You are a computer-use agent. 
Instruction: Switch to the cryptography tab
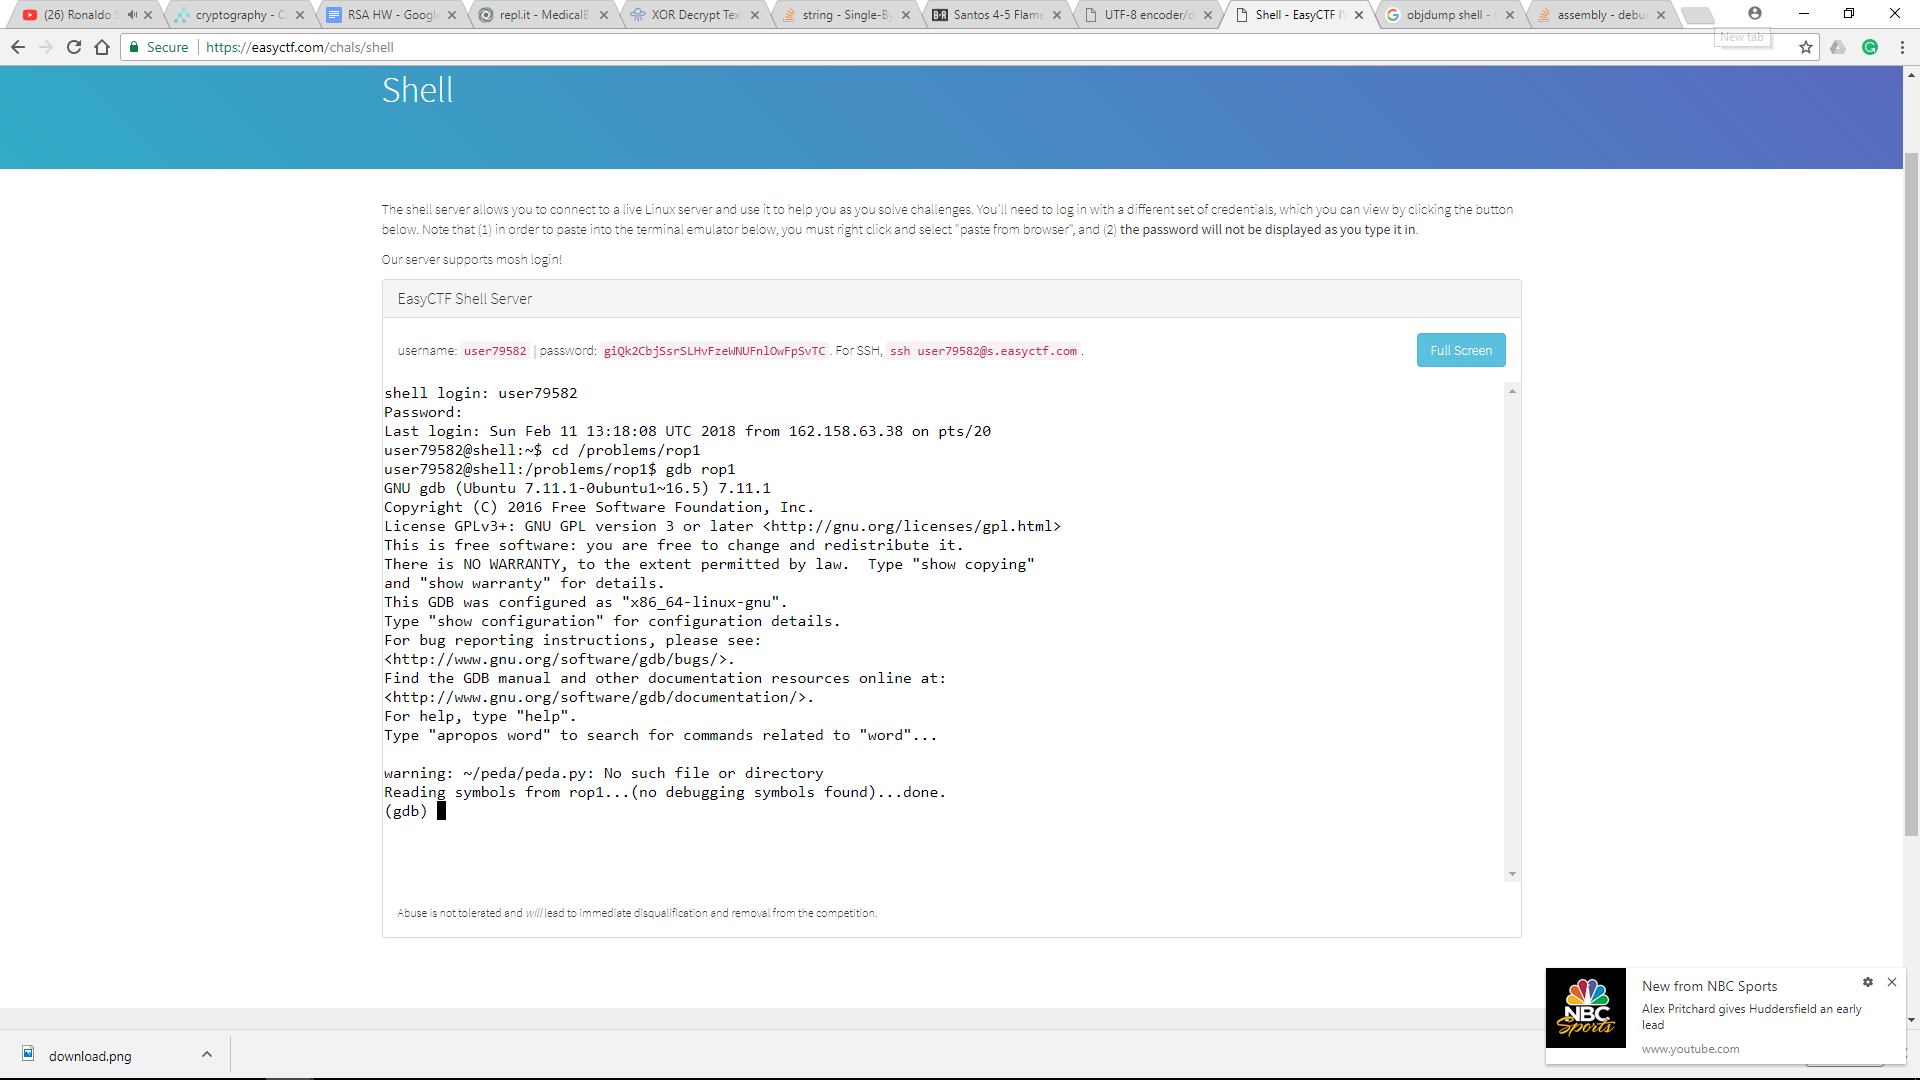click(x=240, y=15)
